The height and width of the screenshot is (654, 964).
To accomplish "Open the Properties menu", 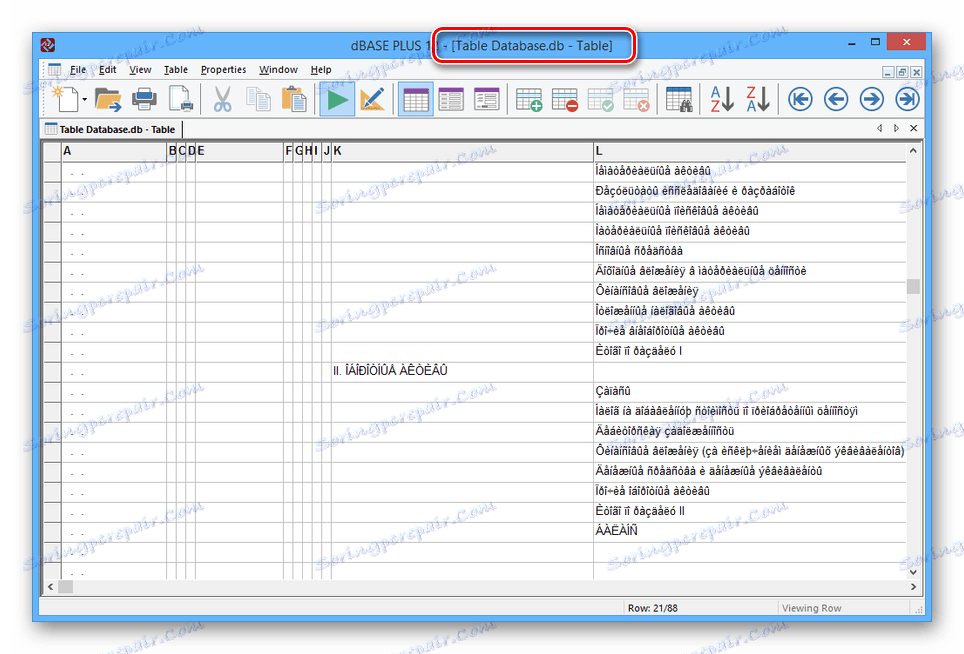I will pos(223,69).
